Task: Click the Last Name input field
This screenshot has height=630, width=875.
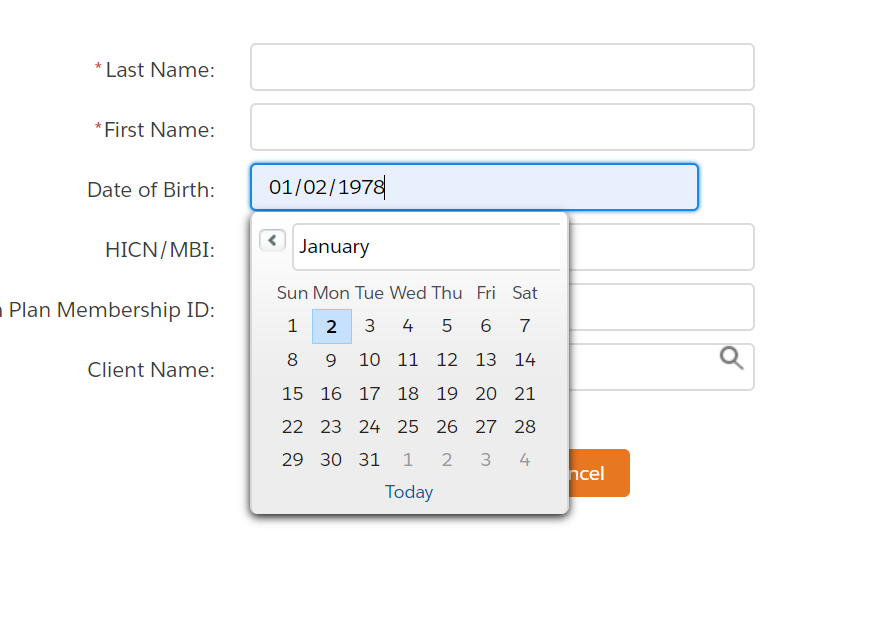Action: coord(502,67)
